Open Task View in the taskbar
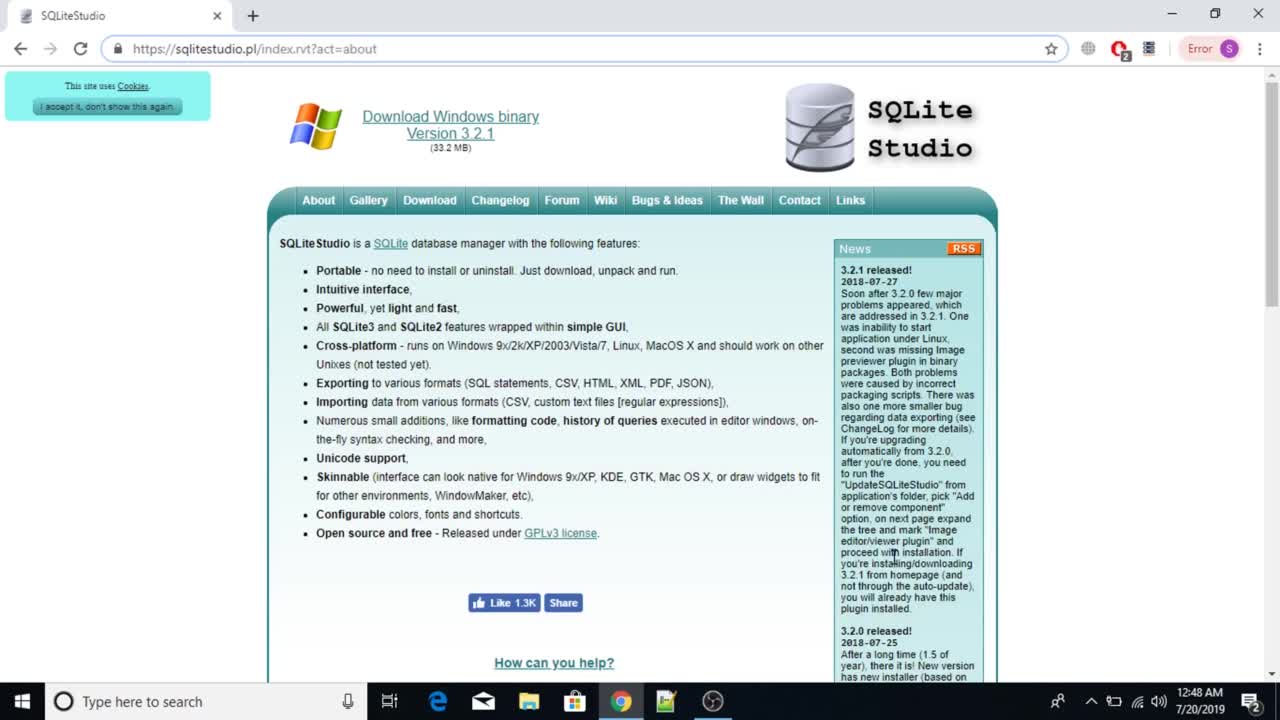The height and width of the screenshot is (720, 1280). coord(390,701)
